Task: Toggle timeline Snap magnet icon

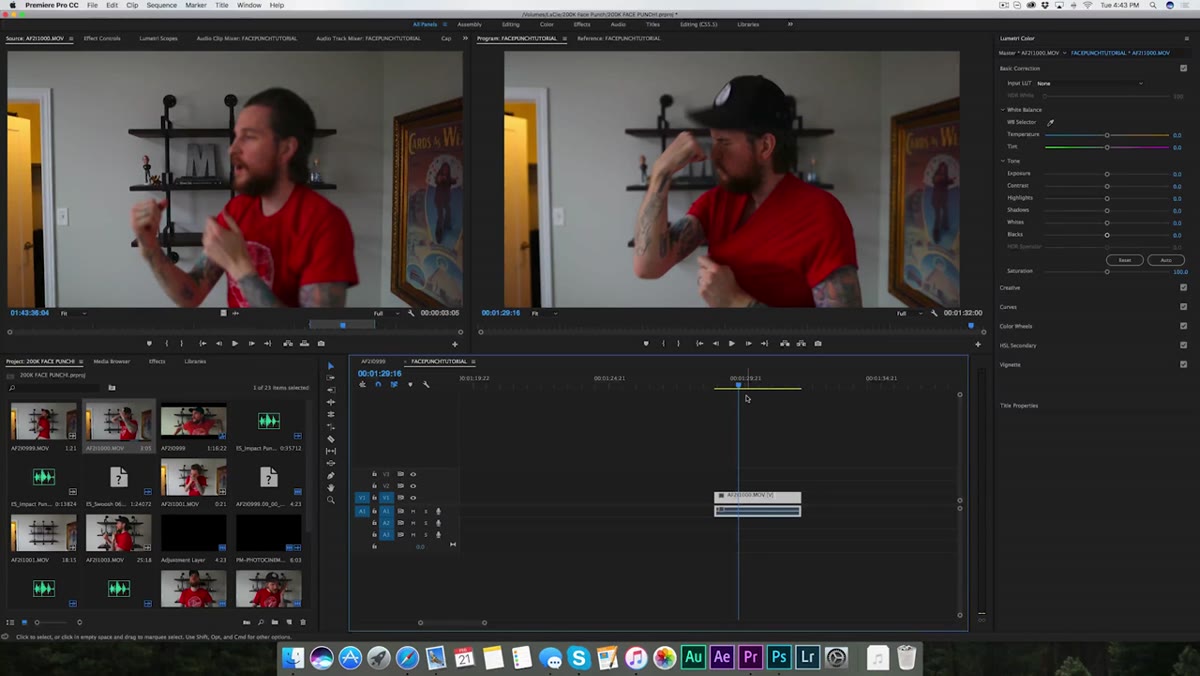Action: coord(378,385)
